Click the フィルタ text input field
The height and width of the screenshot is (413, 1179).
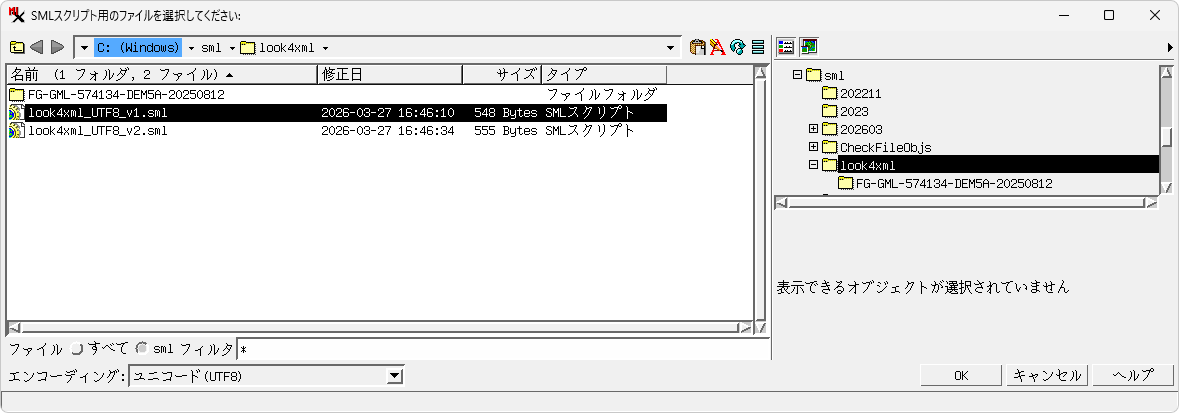pyautogui.click(x=500, y=350)
